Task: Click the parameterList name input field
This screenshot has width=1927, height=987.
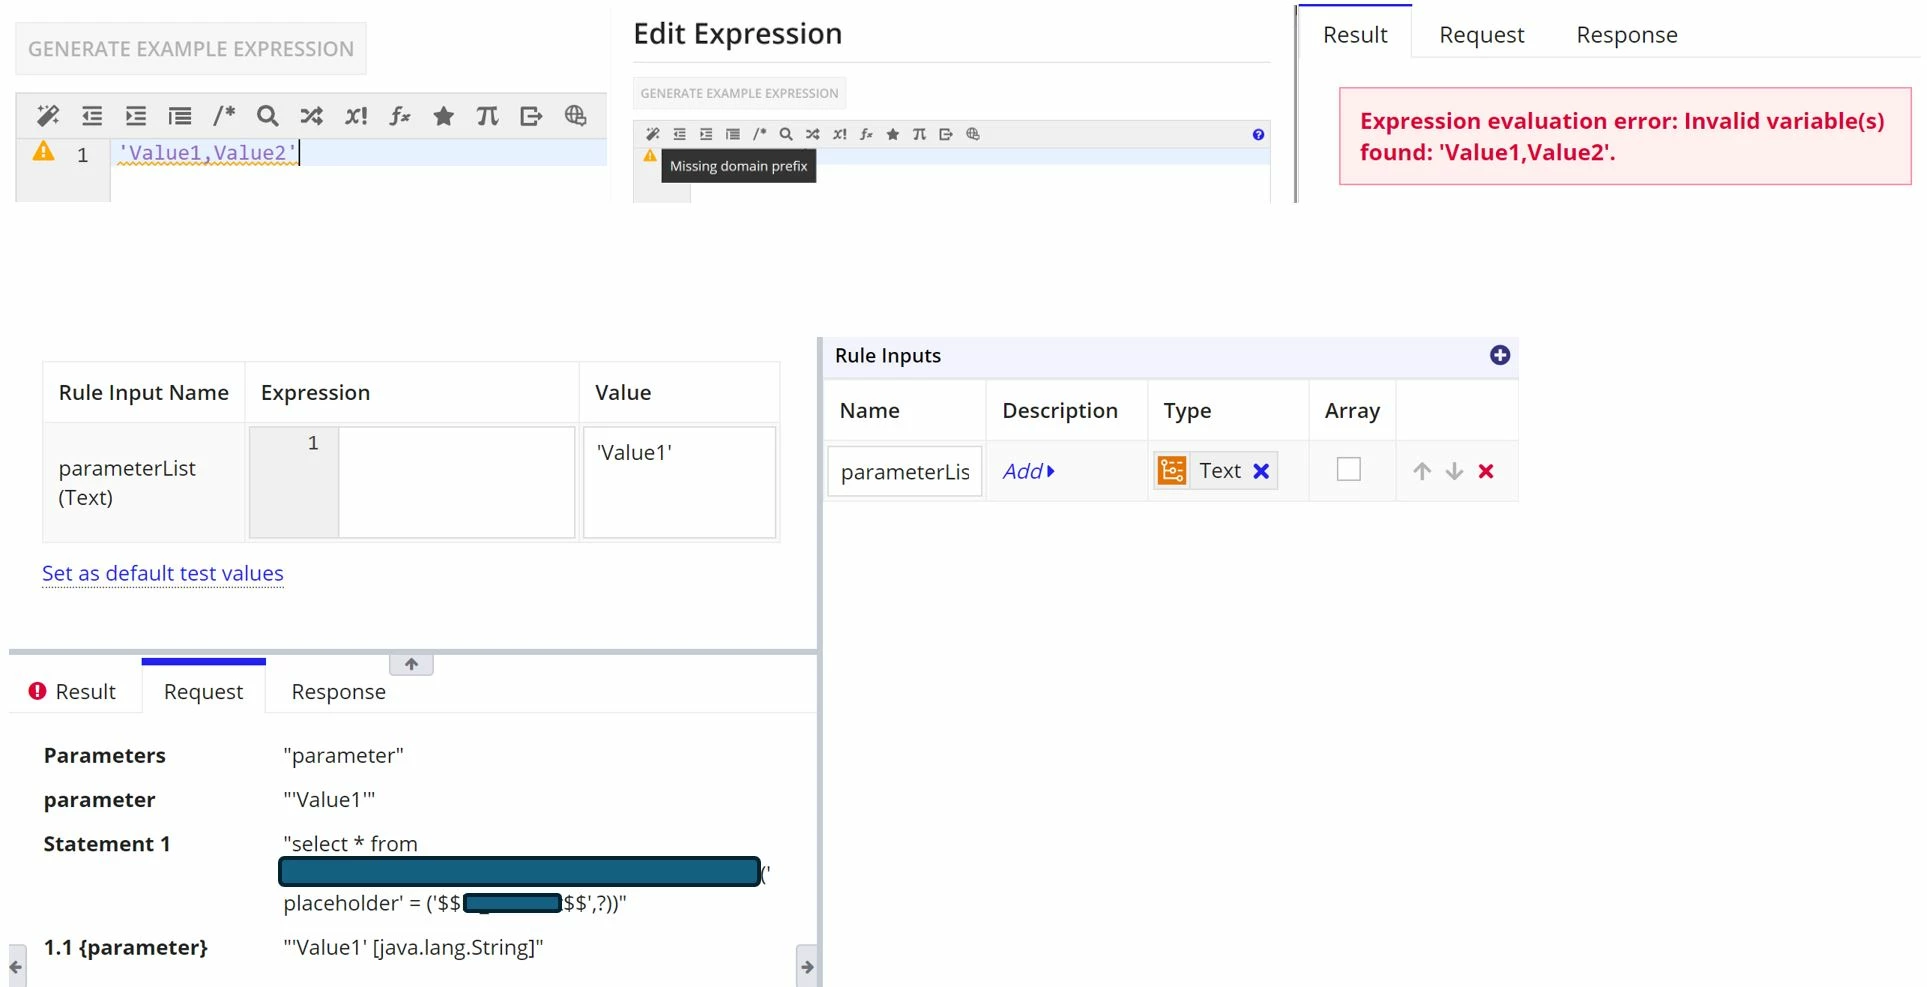Action: click(905, 471)
